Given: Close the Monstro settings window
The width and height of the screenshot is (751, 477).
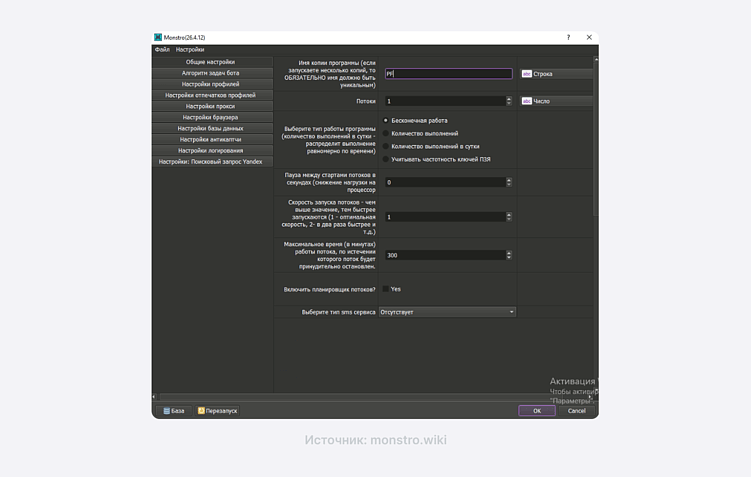Looking at the screenshot, I should (x=589, y=37).
